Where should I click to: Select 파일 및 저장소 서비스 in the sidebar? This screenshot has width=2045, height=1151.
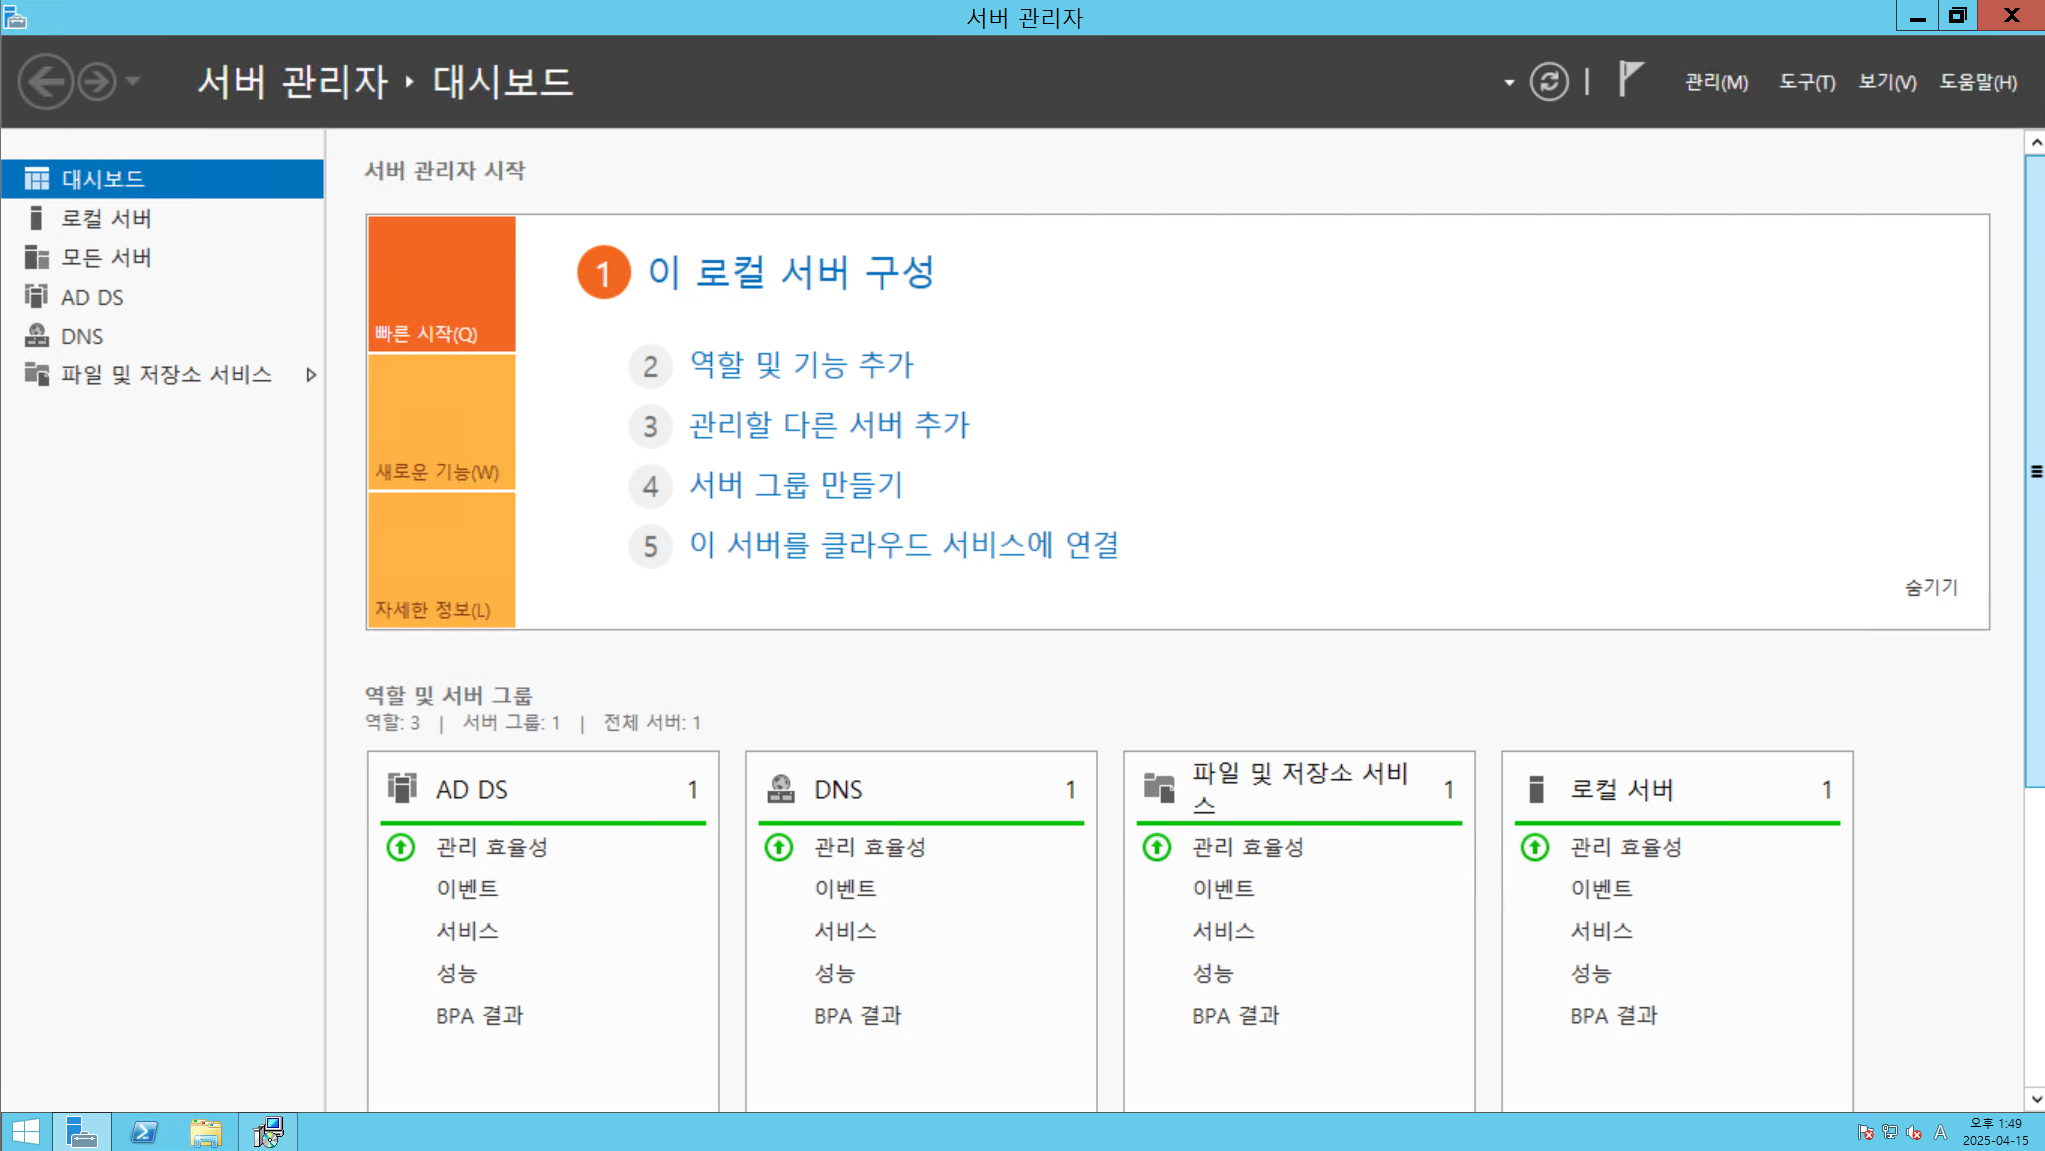(162, 374)
